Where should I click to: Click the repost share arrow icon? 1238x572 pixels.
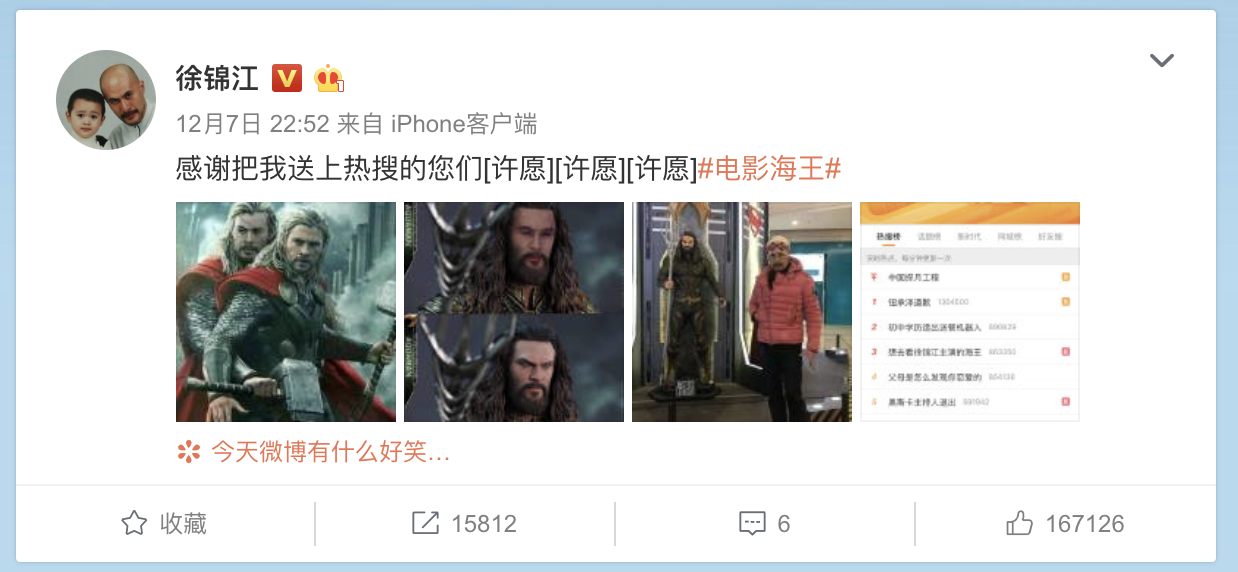pyautogui.click(x=426, y=523)
